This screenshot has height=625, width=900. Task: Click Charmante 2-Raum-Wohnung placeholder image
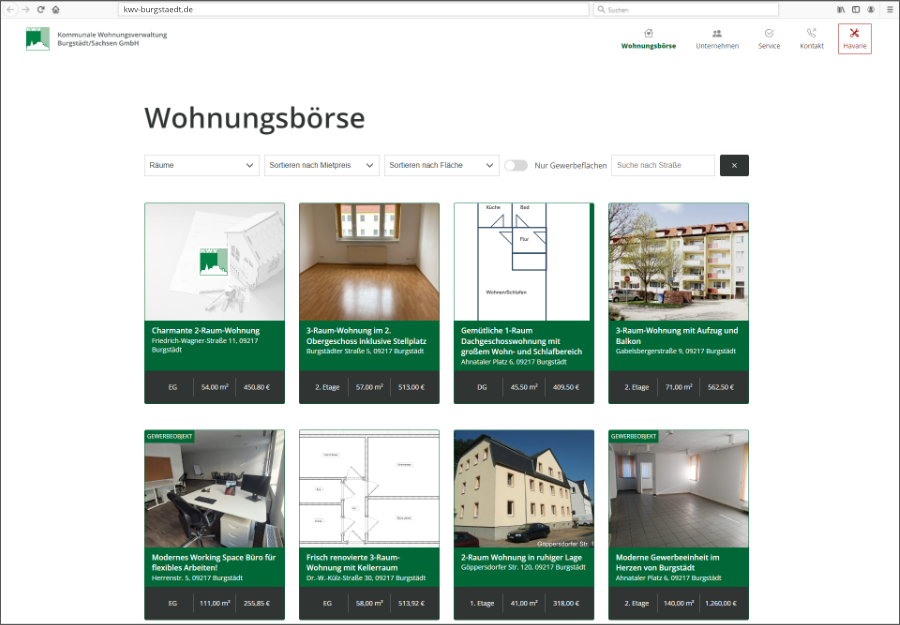pyautogui.click(x=215, y=262)
